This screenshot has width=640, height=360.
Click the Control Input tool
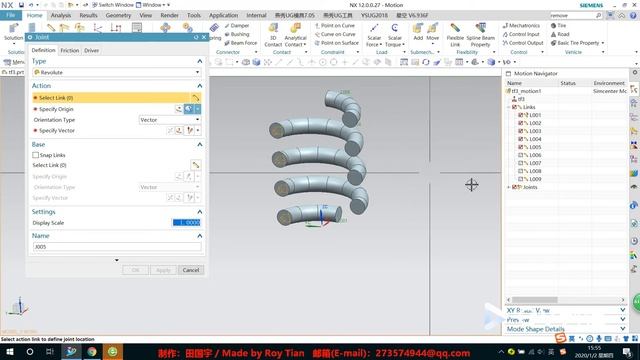click(x=521, y=34)
